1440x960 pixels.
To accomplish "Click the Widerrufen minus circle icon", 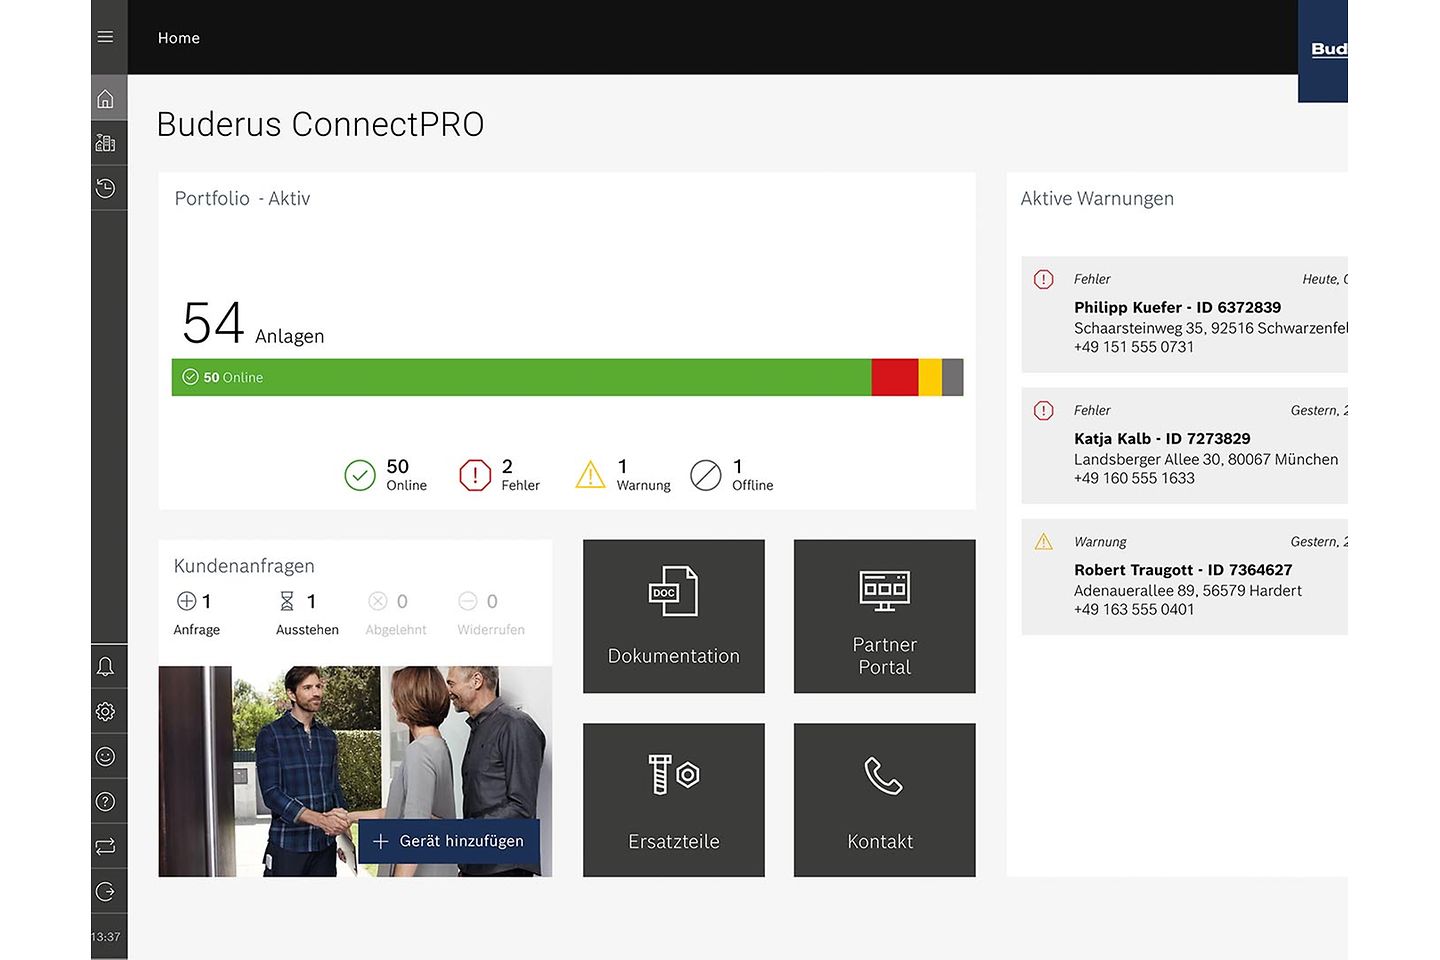I will click(x=468, y=601).
